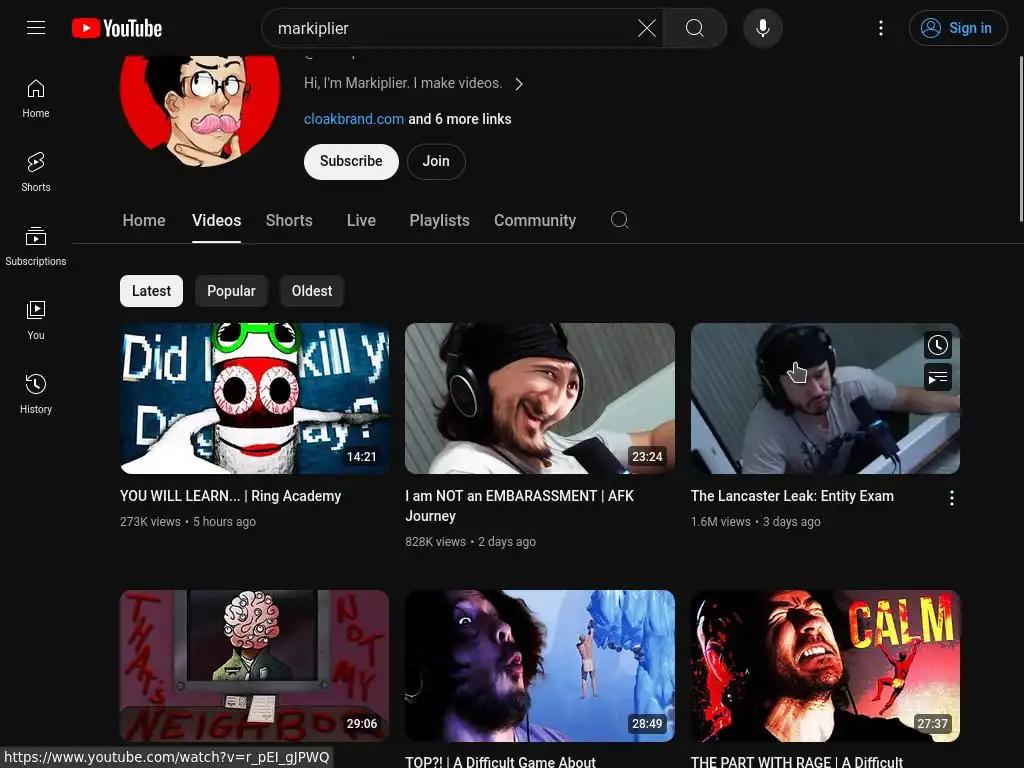Clear the search box with the X
Image resolution: width=1024 pixels, height=768 pixels.
click(x=647, y=28)
